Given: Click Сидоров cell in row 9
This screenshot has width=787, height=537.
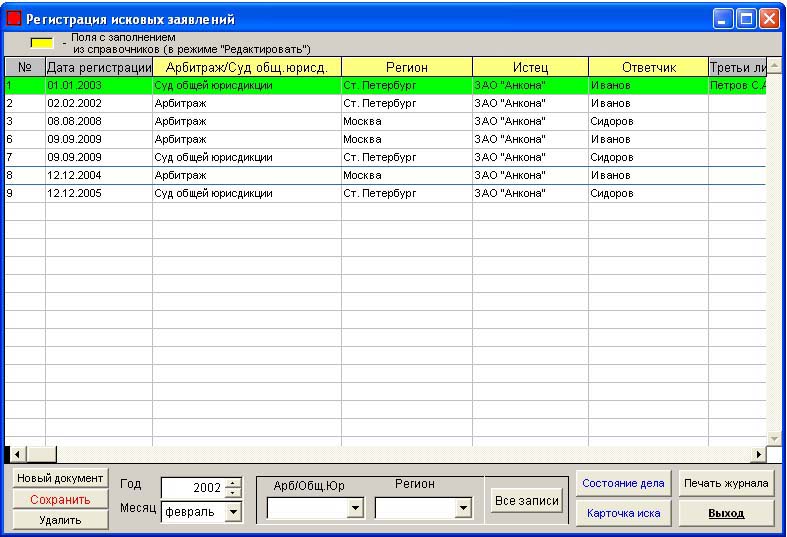Looking at the screenshot, I should 648,193.
